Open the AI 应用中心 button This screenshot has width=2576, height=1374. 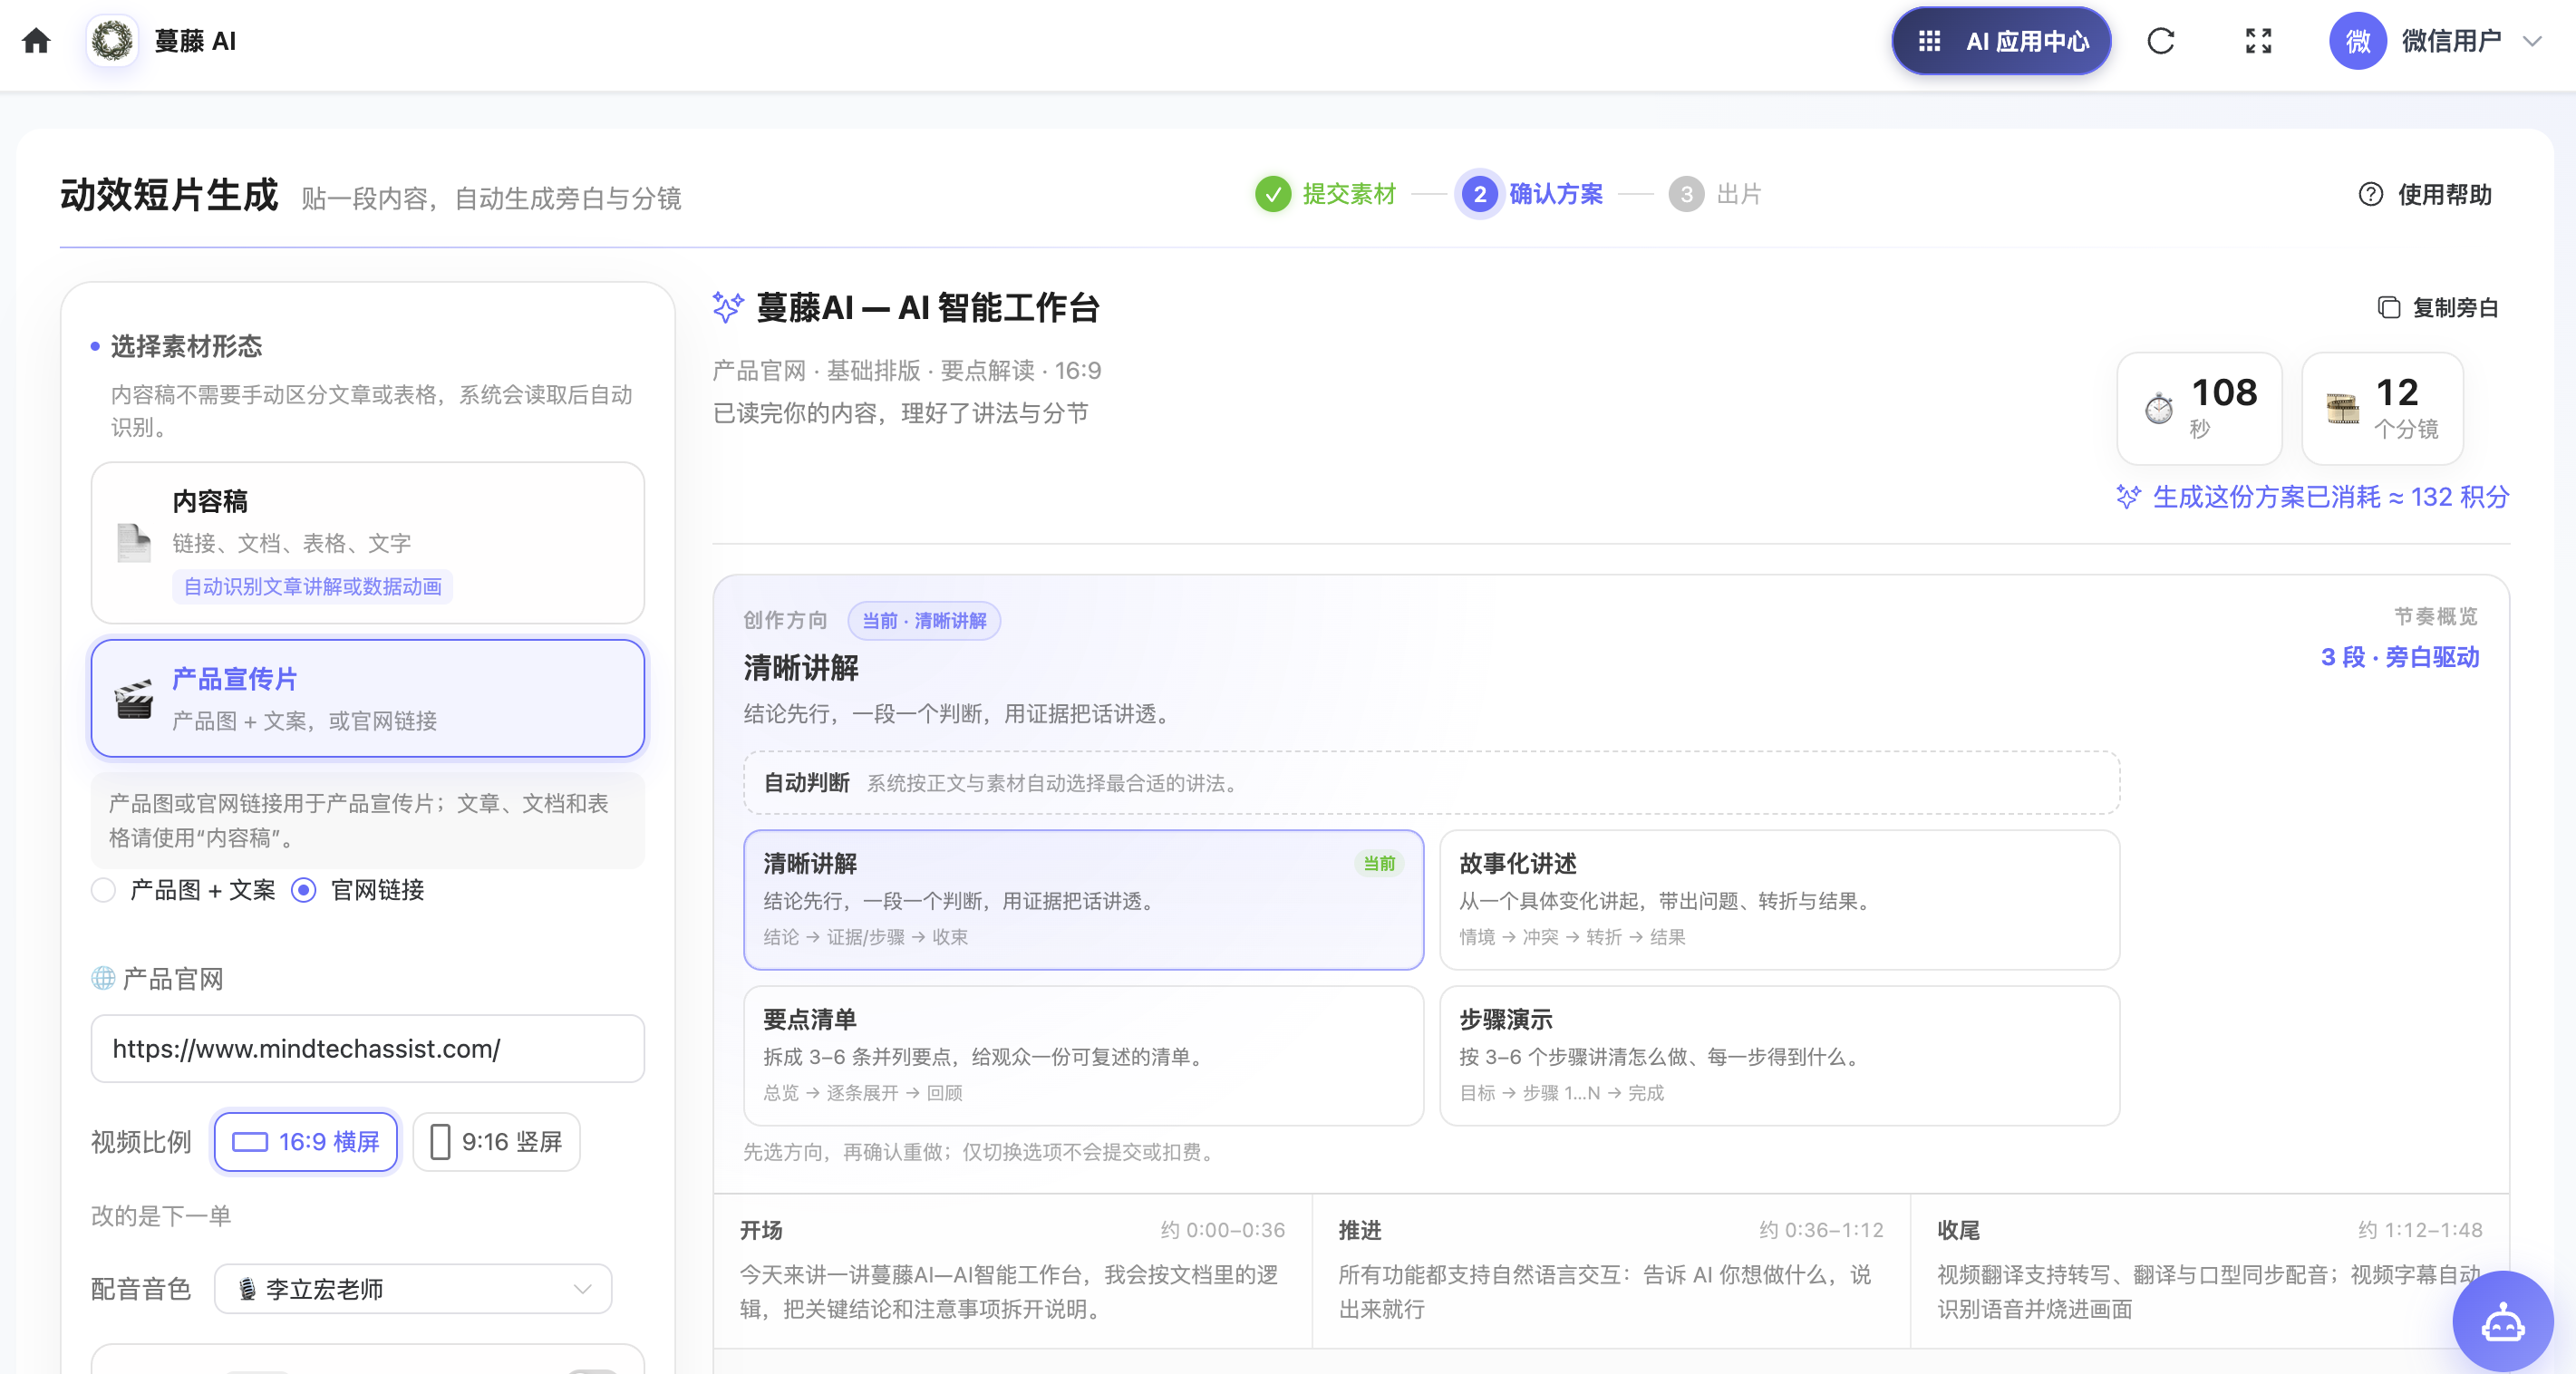(x=2001, y=41)
